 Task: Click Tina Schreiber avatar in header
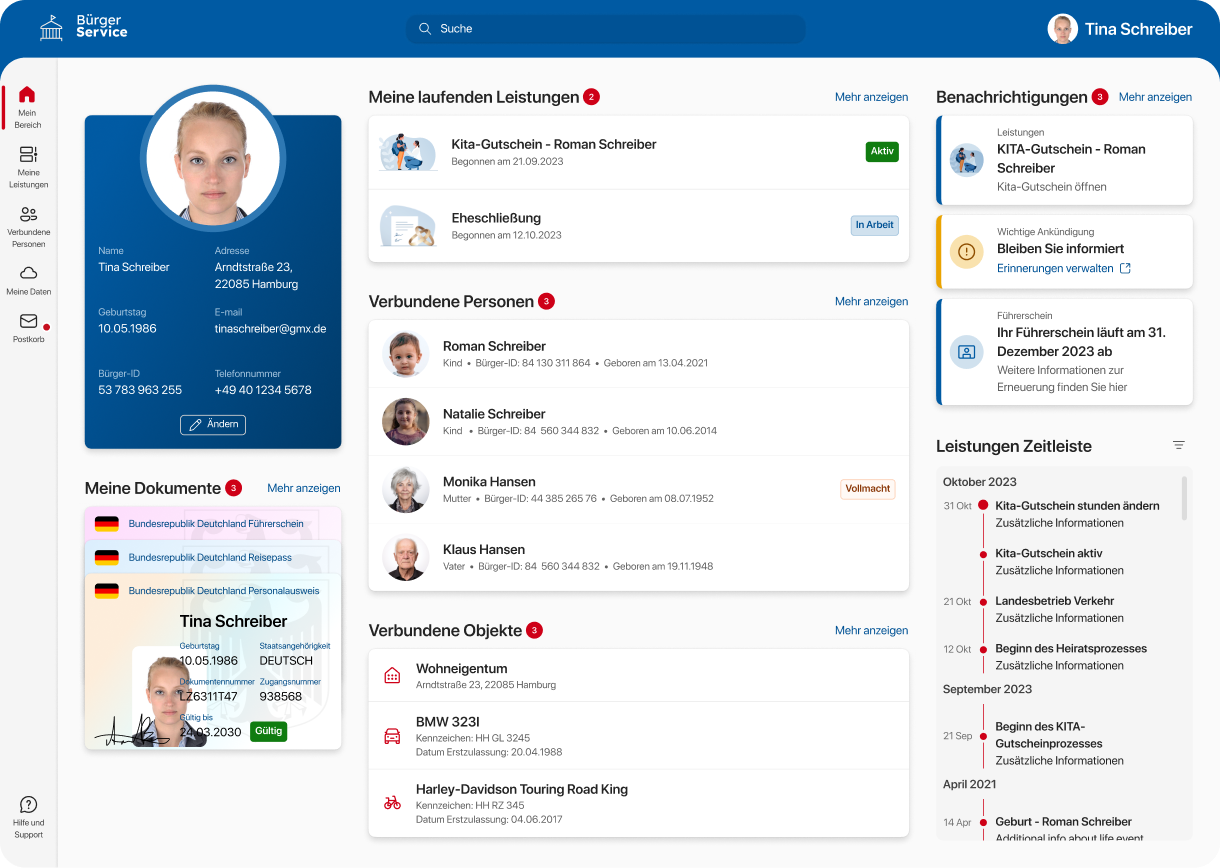click(x=1062, y=29)
